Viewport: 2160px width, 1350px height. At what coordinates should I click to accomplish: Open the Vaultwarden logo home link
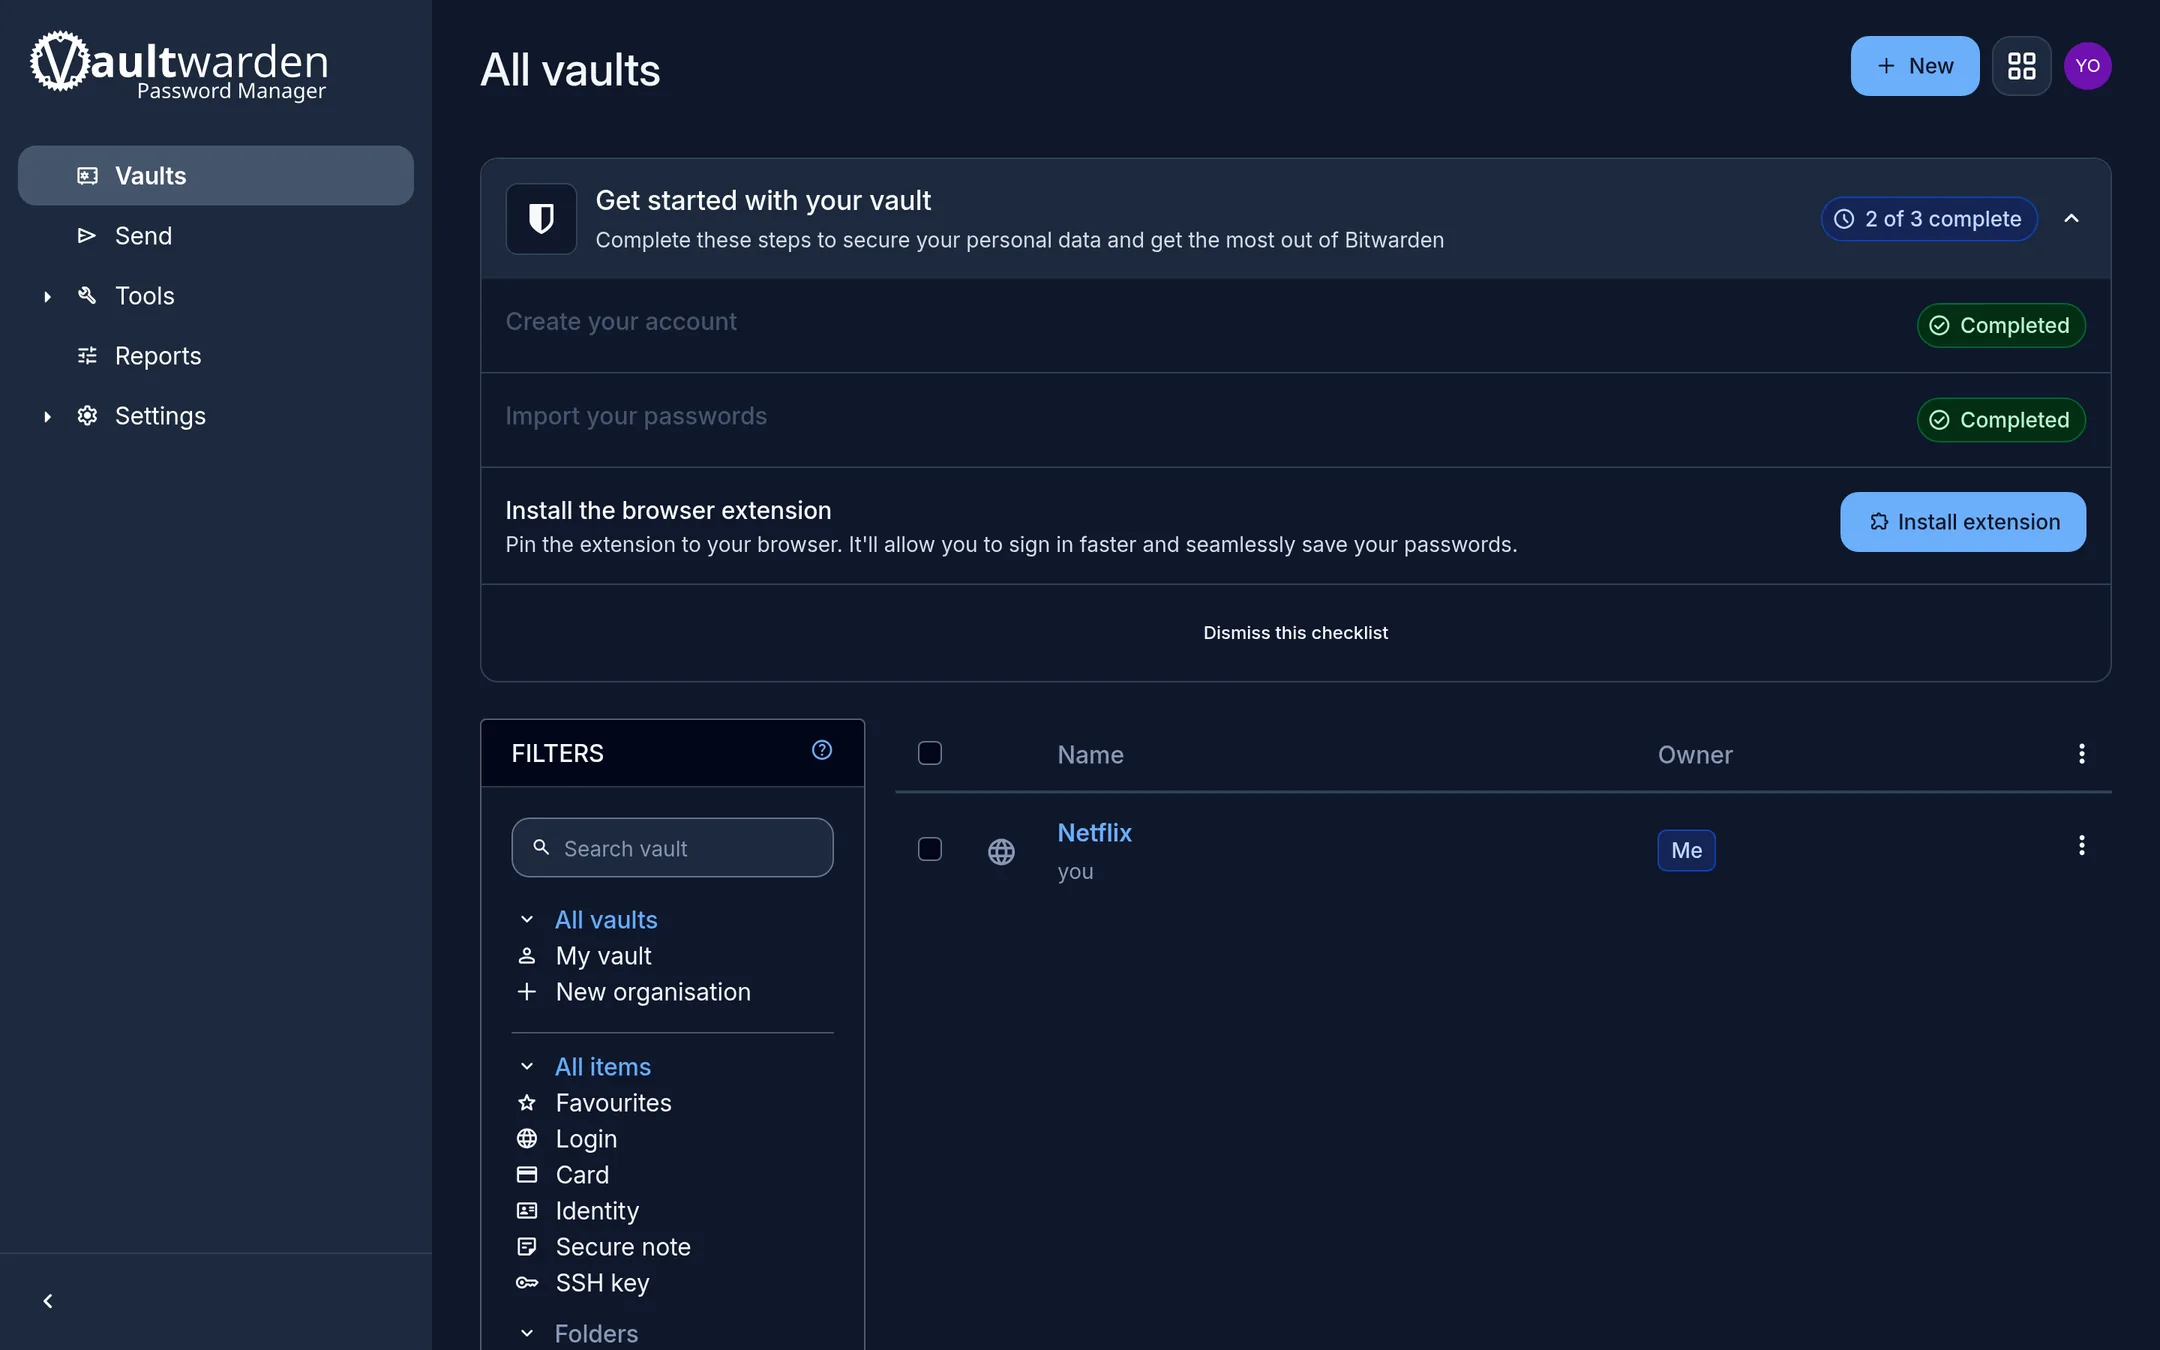[179, 66]
